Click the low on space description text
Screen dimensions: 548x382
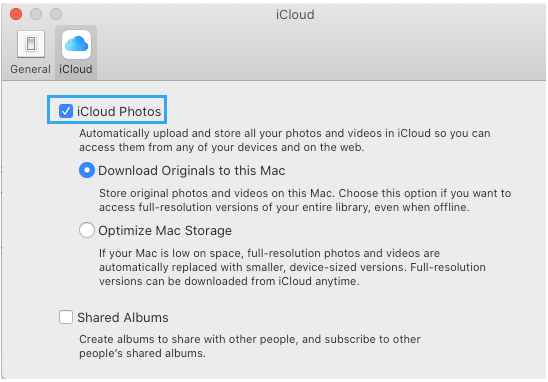pyautogui.click(x=292, y=267)
